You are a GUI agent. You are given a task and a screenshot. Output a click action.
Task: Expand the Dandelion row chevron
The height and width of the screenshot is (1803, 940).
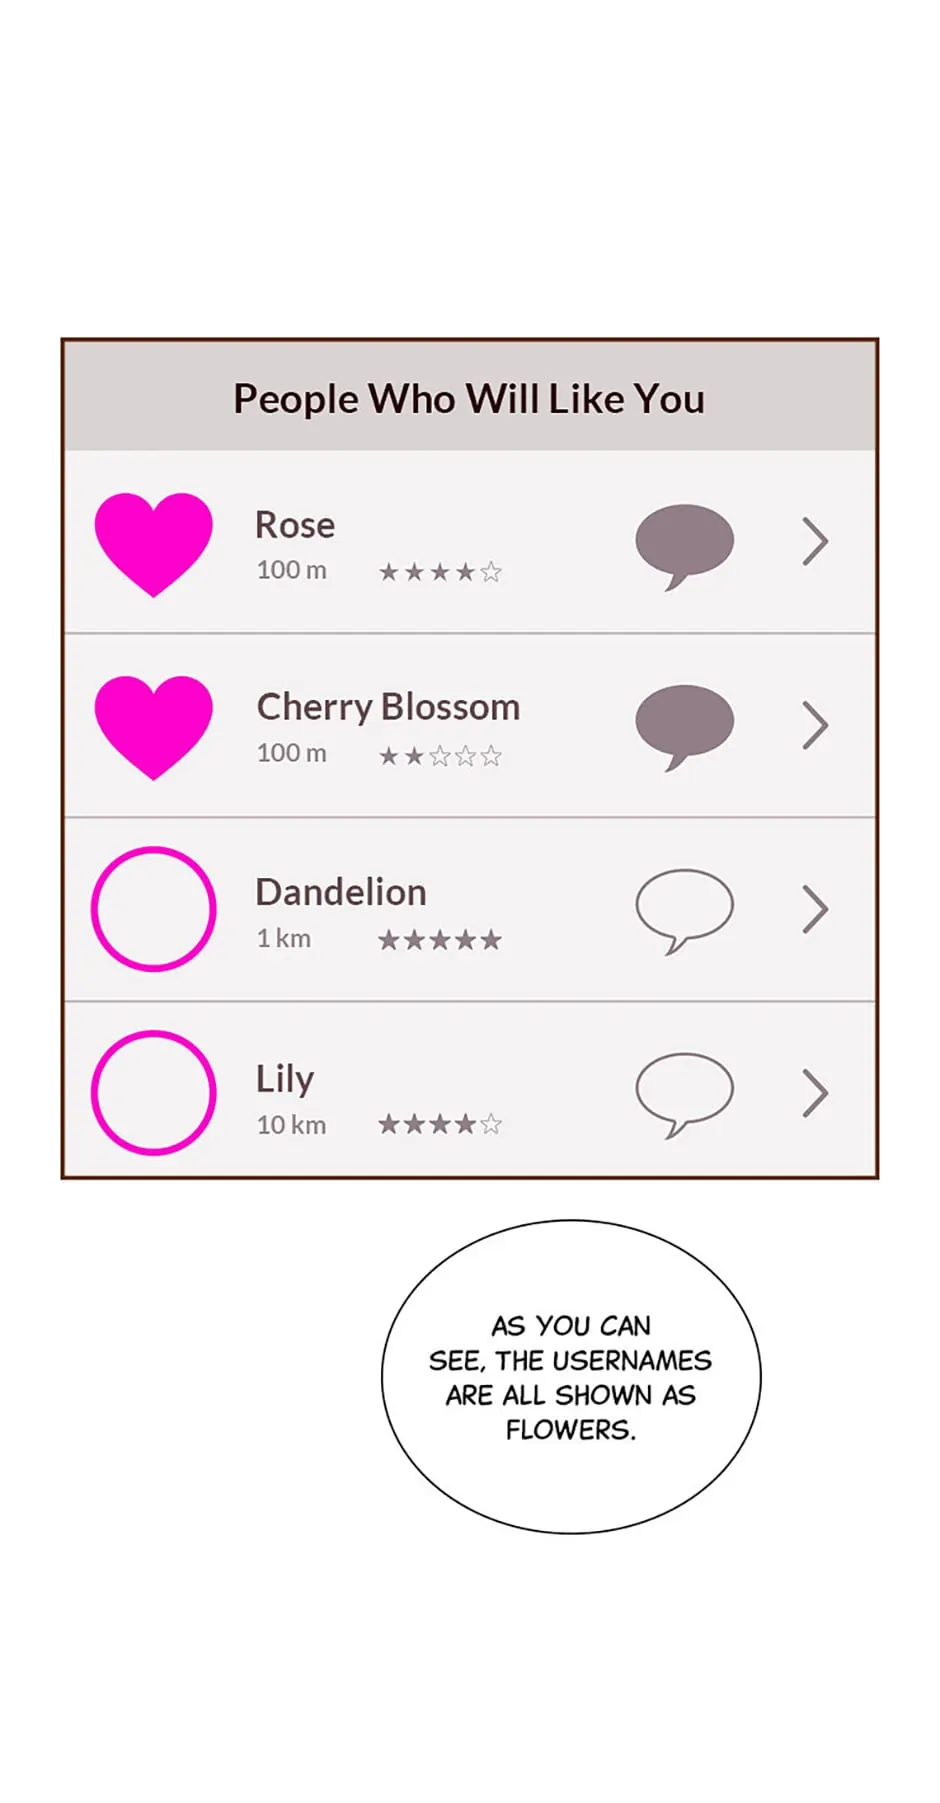click(815, 909)
